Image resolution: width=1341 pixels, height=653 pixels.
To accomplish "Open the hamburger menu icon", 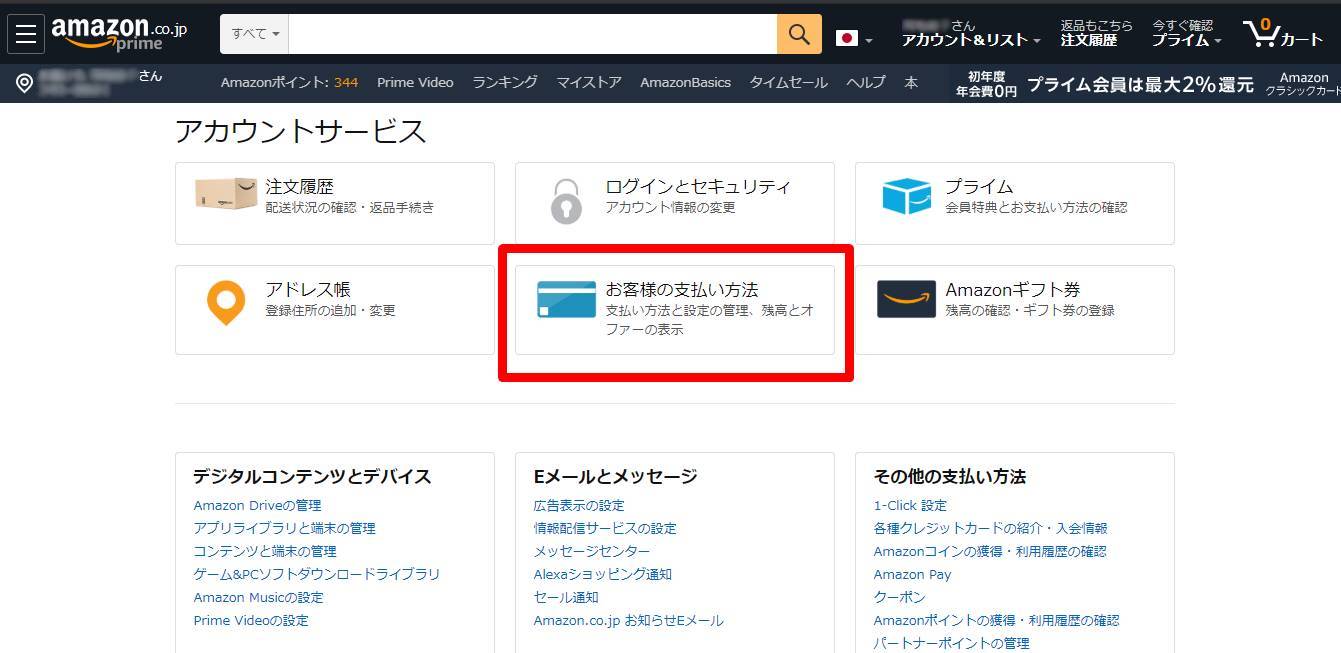I will (26, 34).
